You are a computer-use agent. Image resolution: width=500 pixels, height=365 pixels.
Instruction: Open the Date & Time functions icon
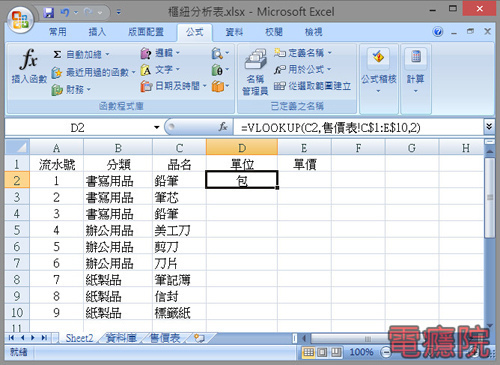coord(146,86)
